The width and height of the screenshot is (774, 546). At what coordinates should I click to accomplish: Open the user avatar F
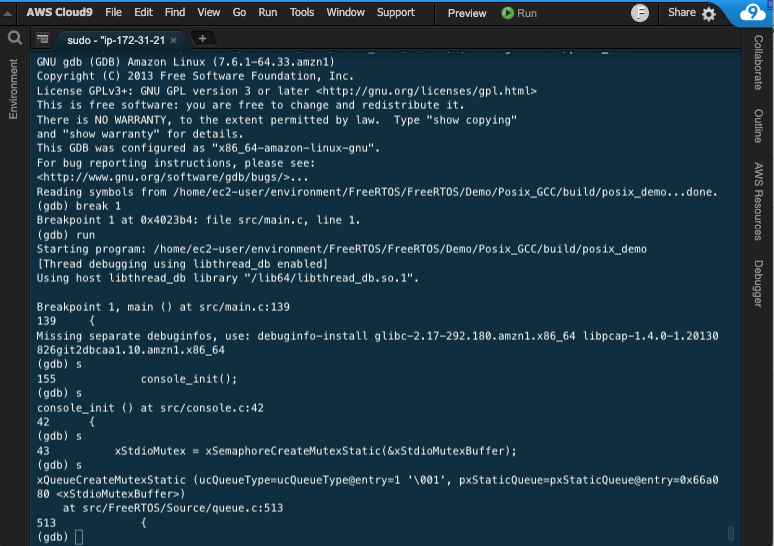(x=640, y=13)
